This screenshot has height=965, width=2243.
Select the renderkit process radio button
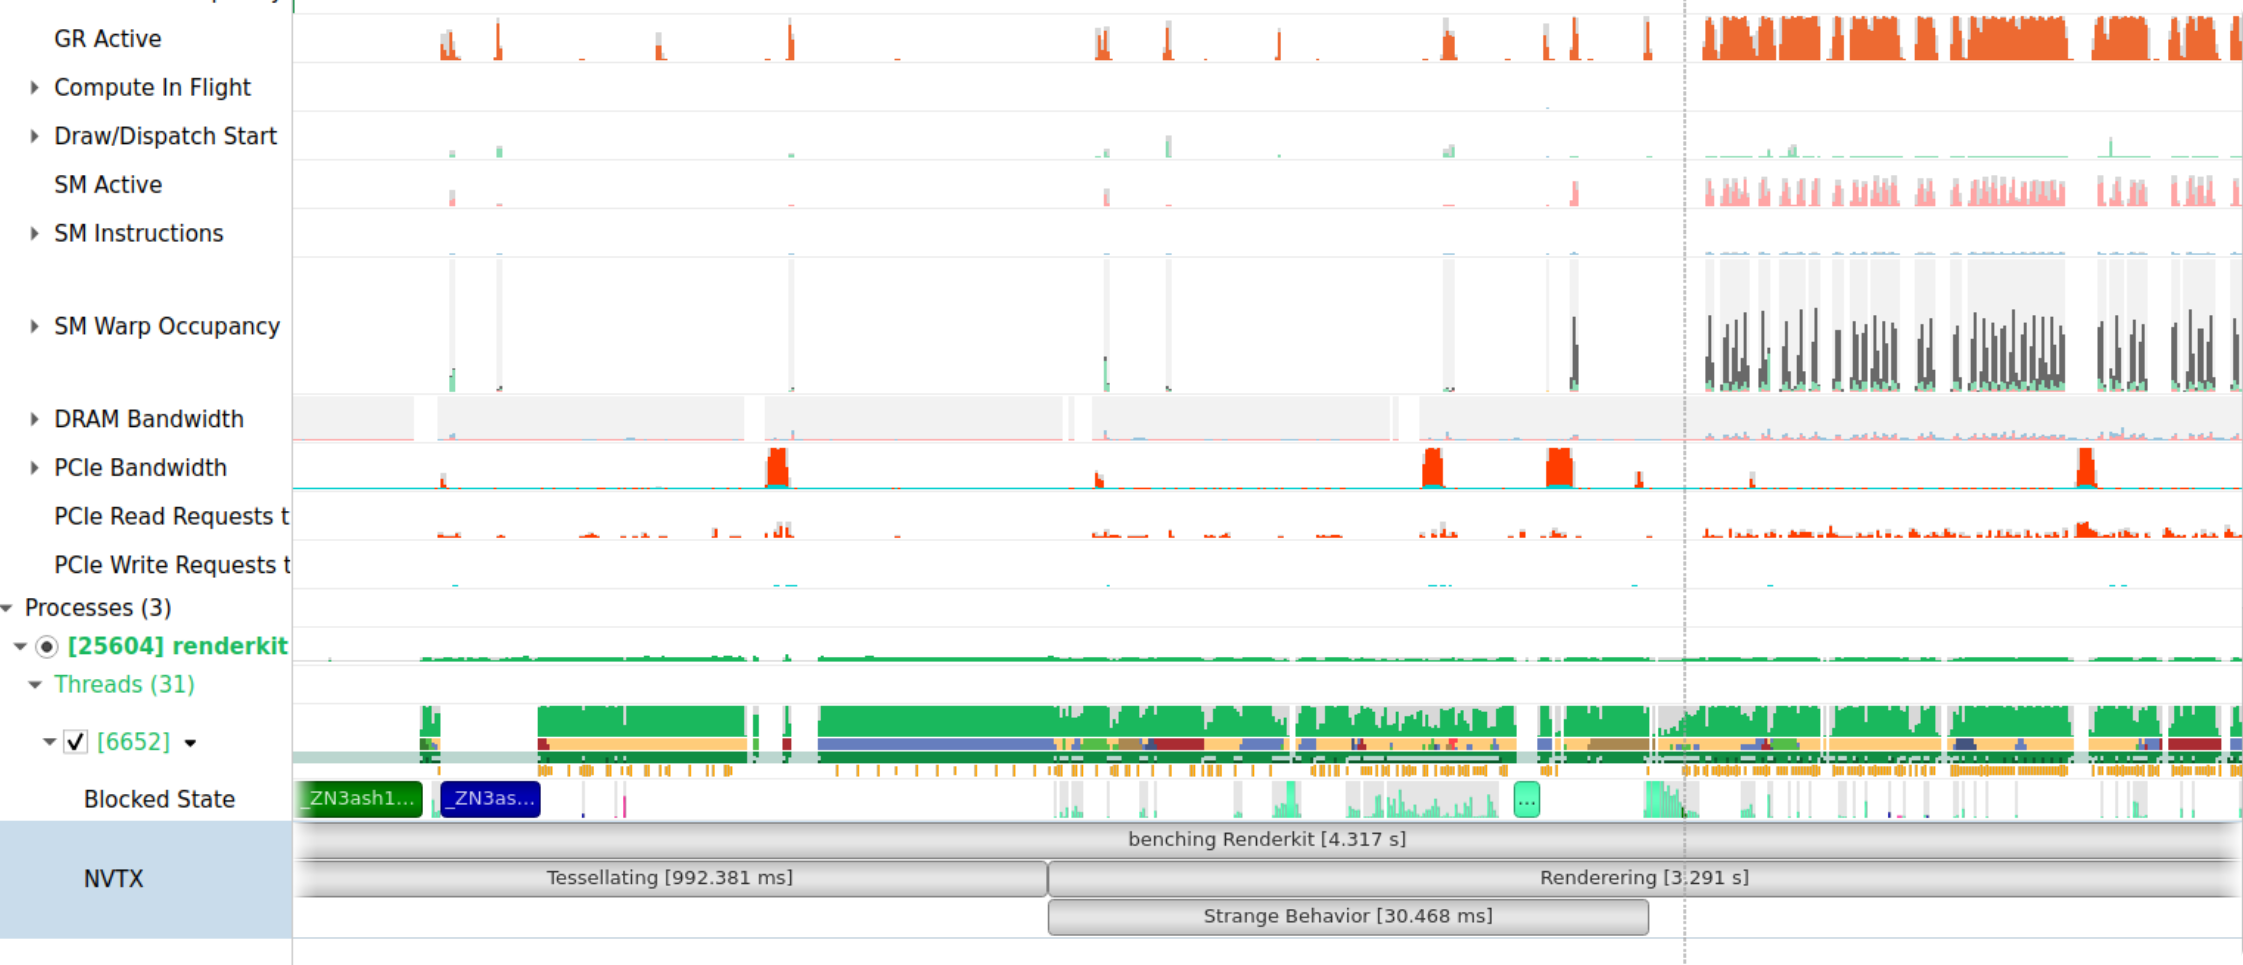tap(47, 647)
